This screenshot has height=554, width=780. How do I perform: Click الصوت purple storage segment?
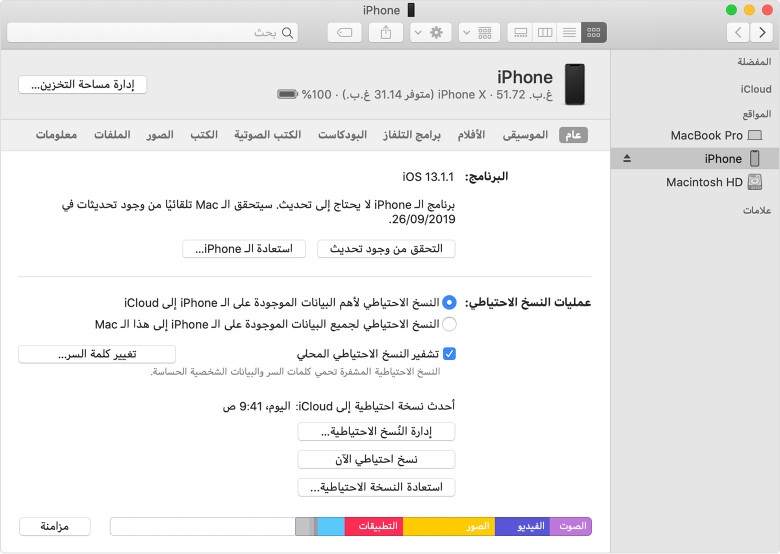(x=571, y=526)
